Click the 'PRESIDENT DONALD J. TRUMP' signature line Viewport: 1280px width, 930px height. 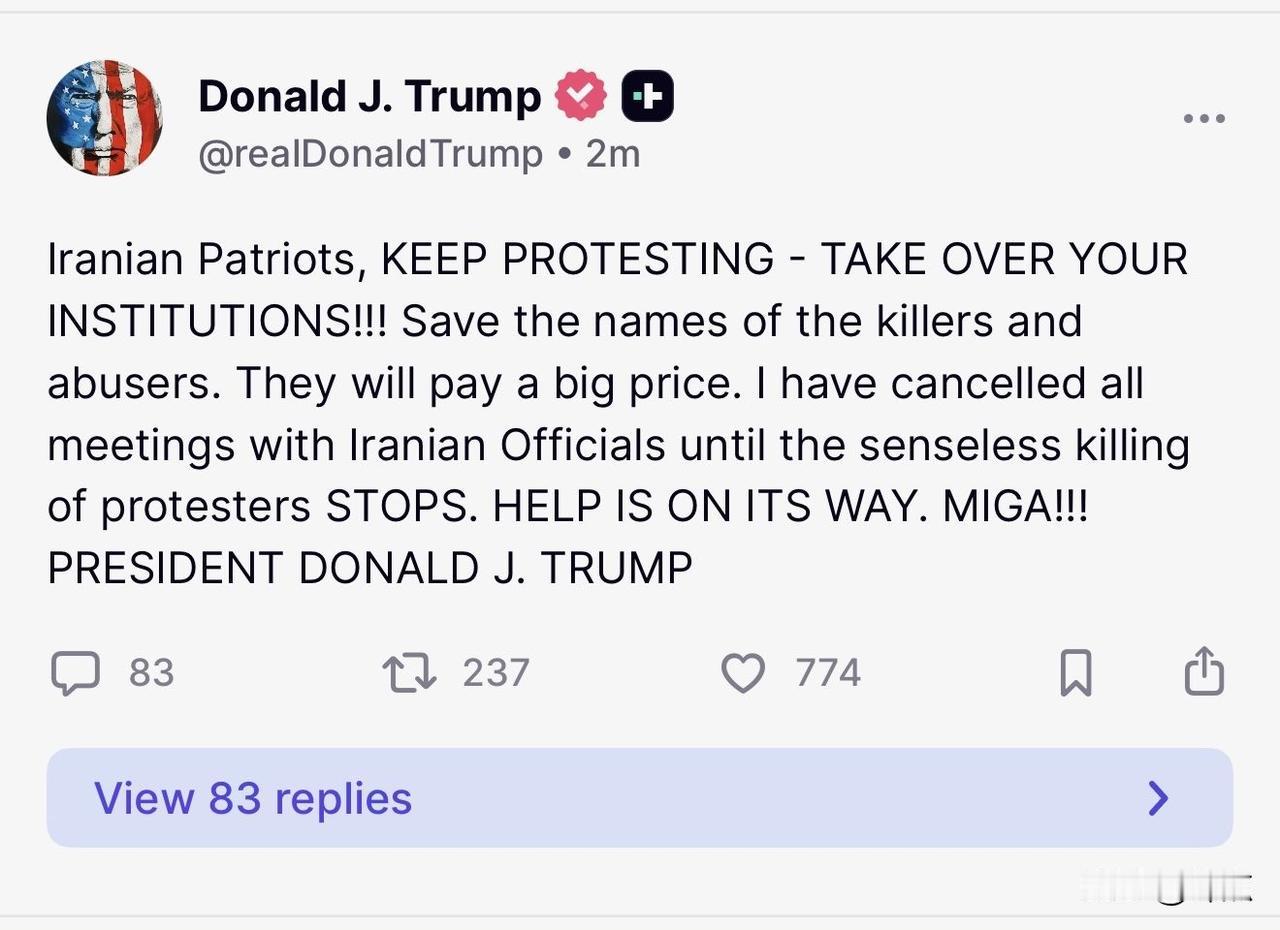tap(370, 569)
